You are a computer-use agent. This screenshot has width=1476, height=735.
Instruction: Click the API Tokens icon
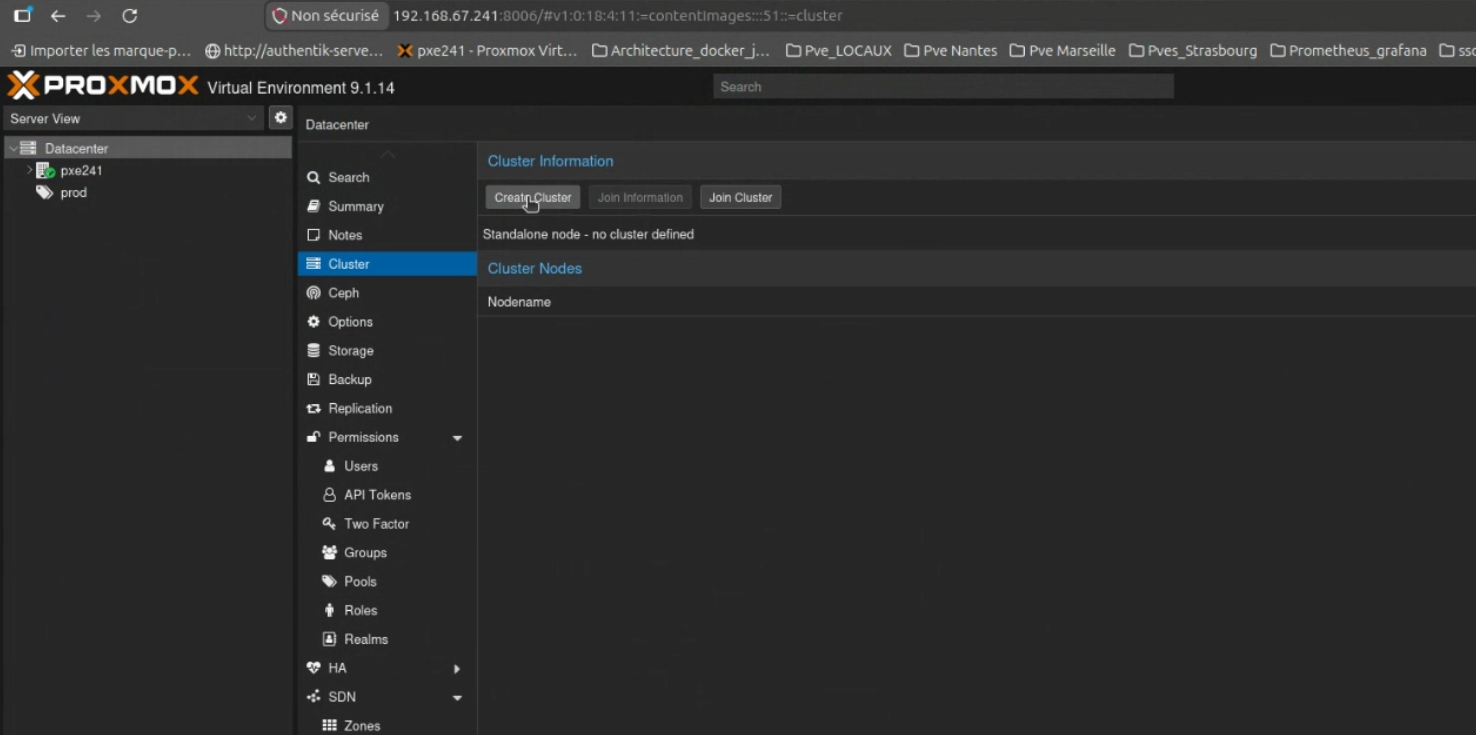(329, 495)
